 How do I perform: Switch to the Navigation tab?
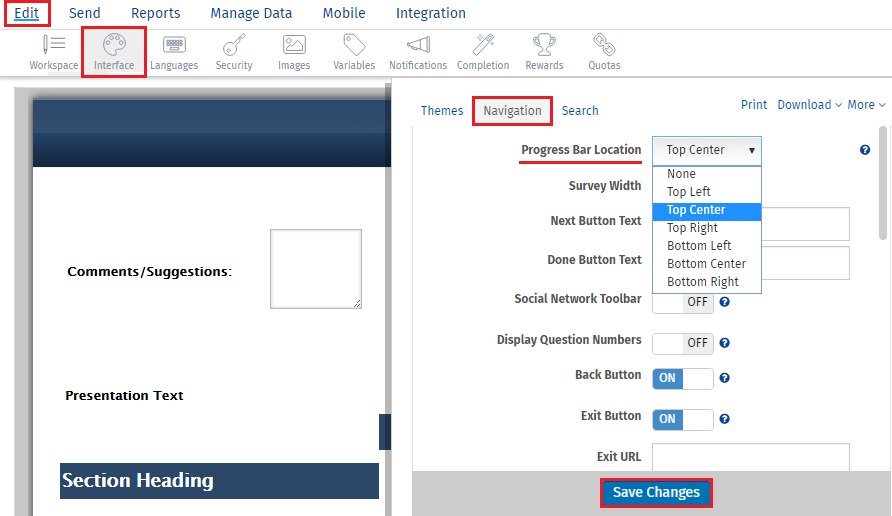pyautogui.click(x=513, y=111)
